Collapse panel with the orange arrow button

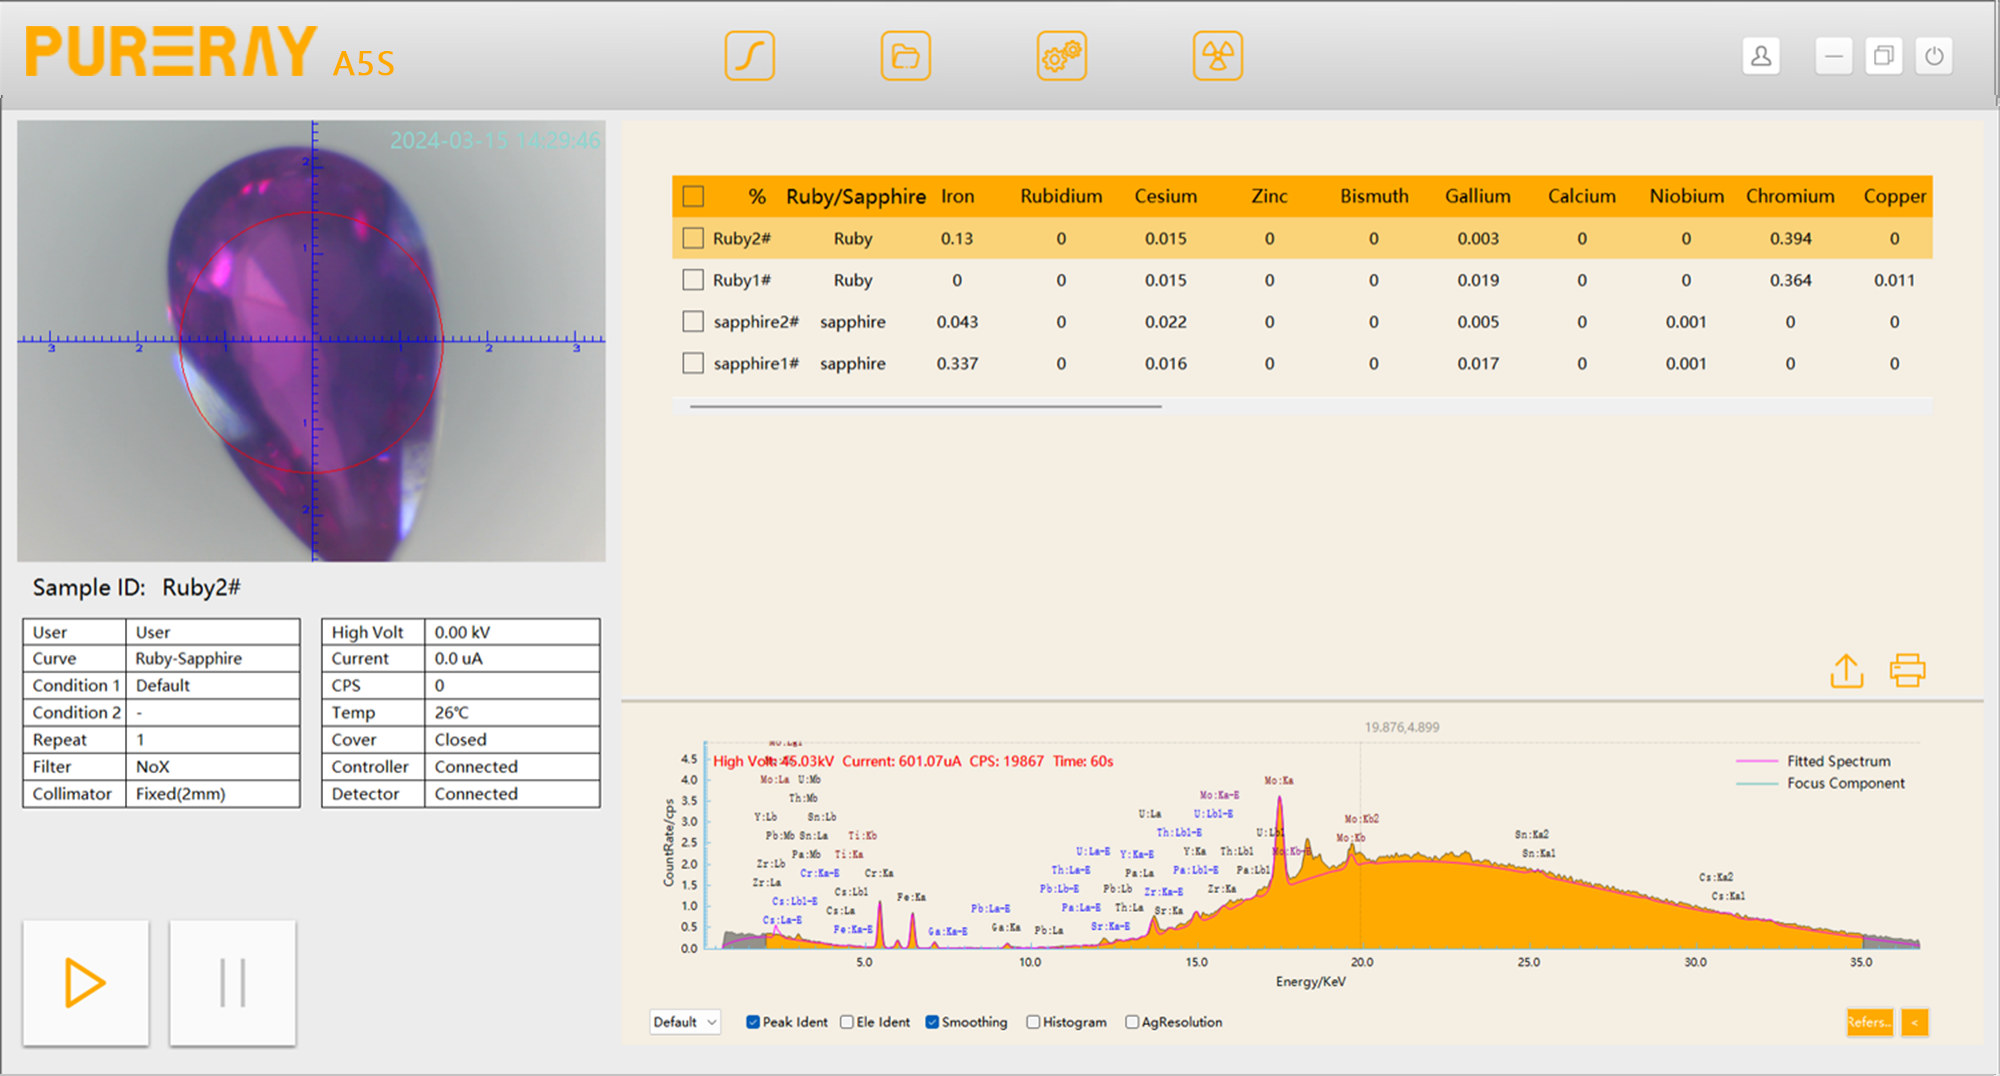1914,1022
